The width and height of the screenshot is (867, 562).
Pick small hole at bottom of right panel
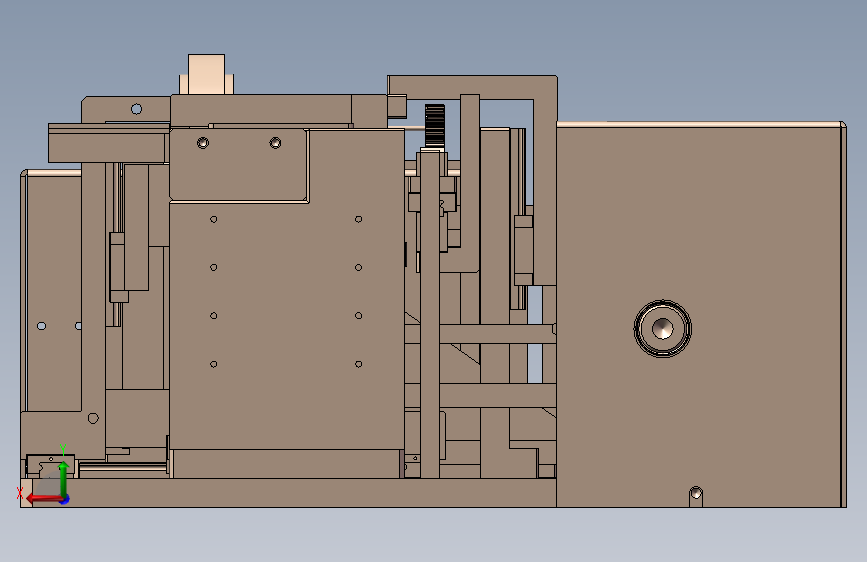click(x=696, y=492)
